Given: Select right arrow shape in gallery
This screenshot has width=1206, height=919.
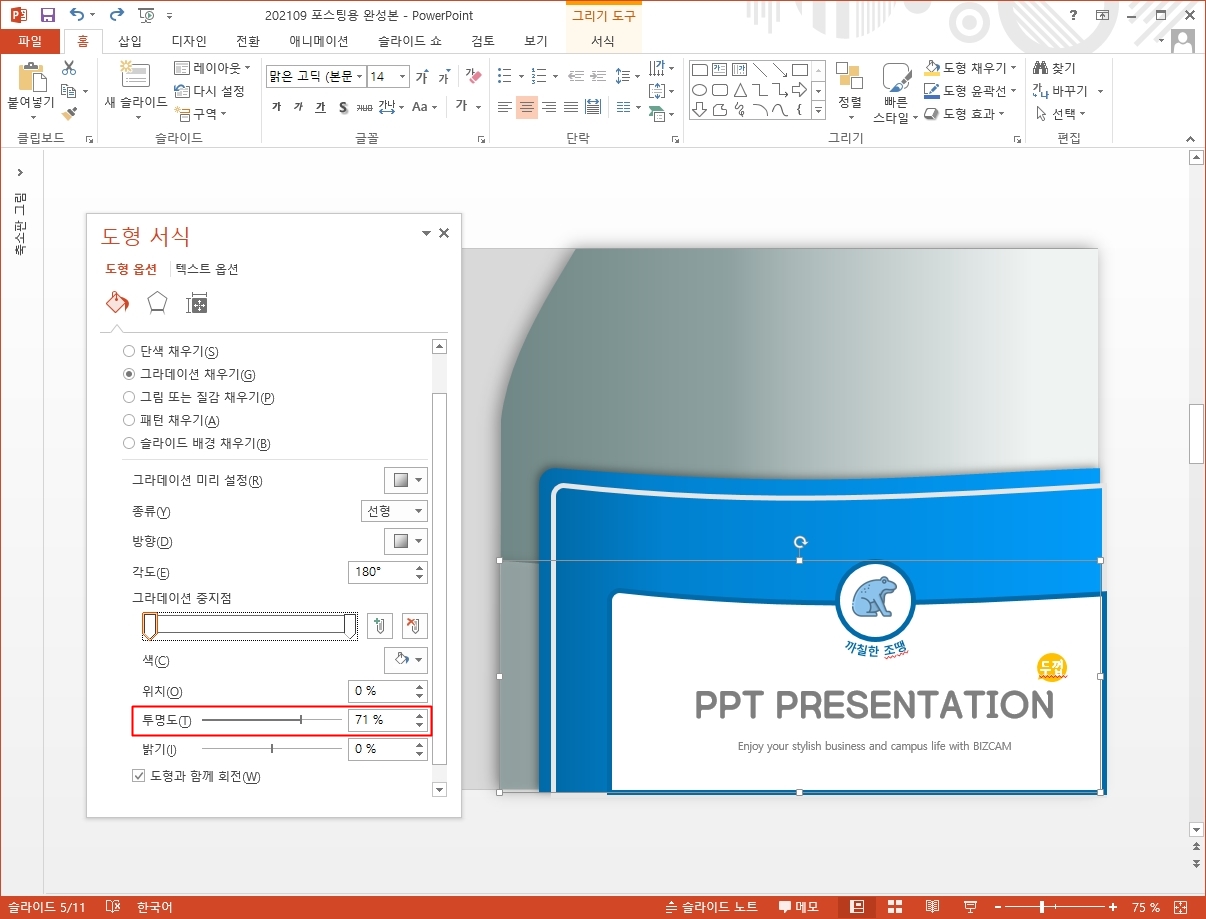Looking at the screenshot, I should (x=800, y=90).
